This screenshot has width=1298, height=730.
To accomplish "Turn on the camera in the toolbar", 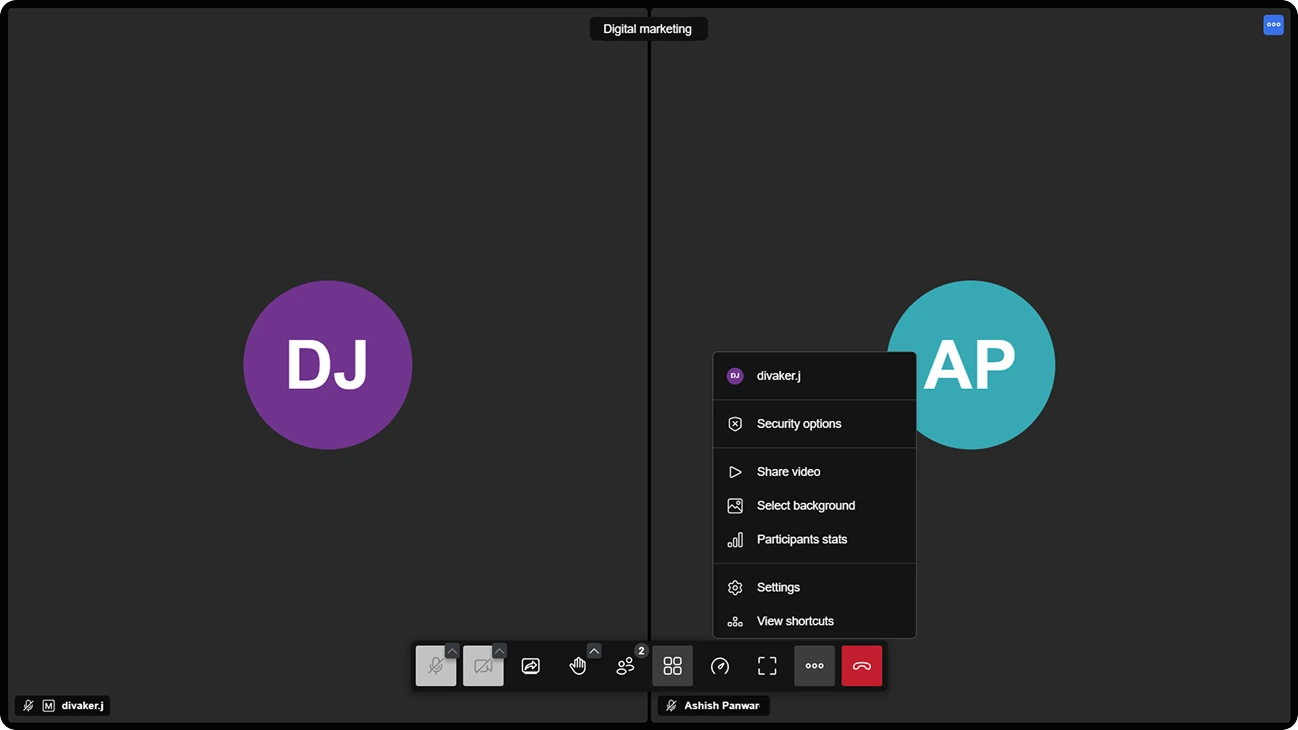I will (x=482, y=667).
